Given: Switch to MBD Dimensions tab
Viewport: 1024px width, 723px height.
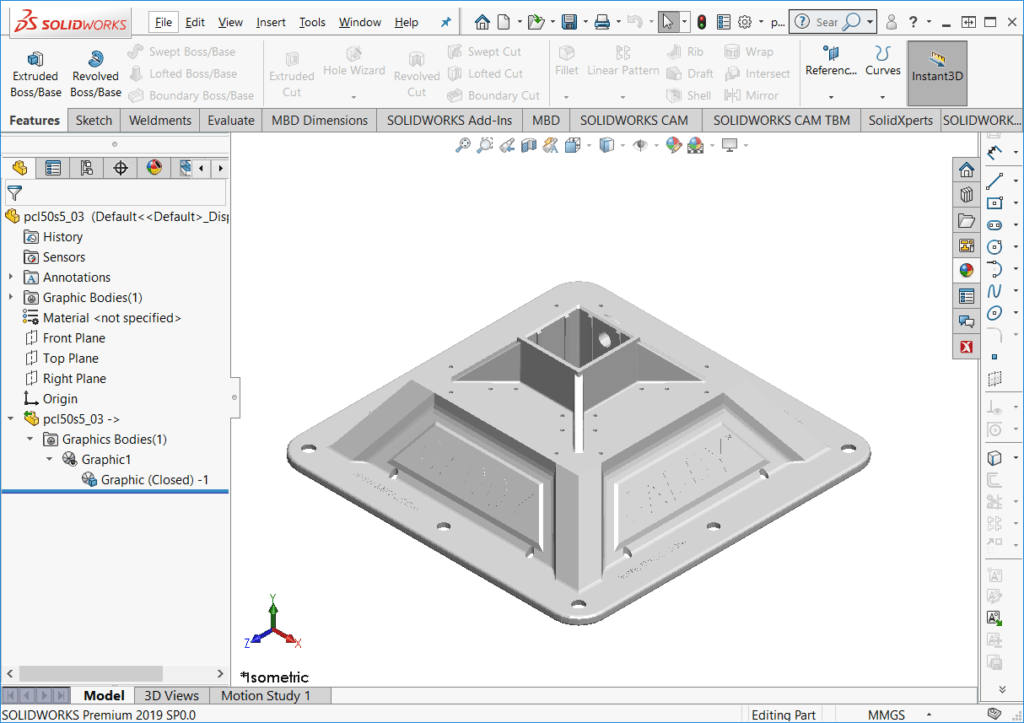Looking at the screenshot, I should coord(319,120).
